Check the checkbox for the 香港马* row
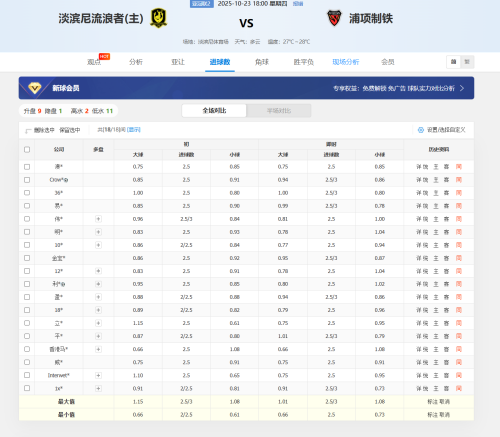 click(x=27, y=349)
